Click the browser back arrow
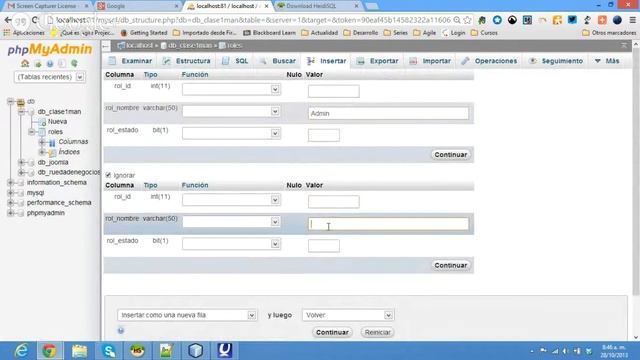Screen dimensions: 640x360 (8, 20)
